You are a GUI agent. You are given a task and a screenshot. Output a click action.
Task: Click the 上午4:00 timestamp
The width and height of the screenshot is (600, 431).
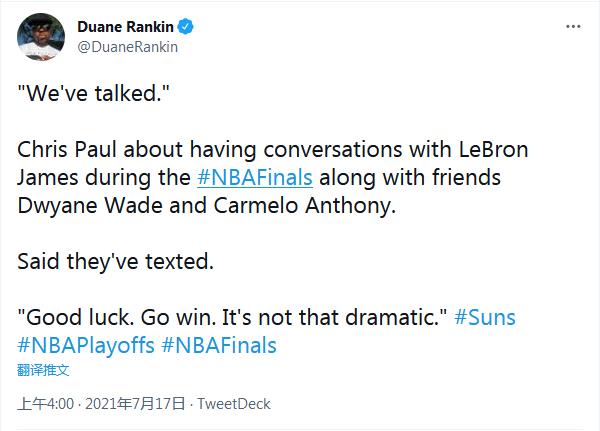tap(46, 404)
